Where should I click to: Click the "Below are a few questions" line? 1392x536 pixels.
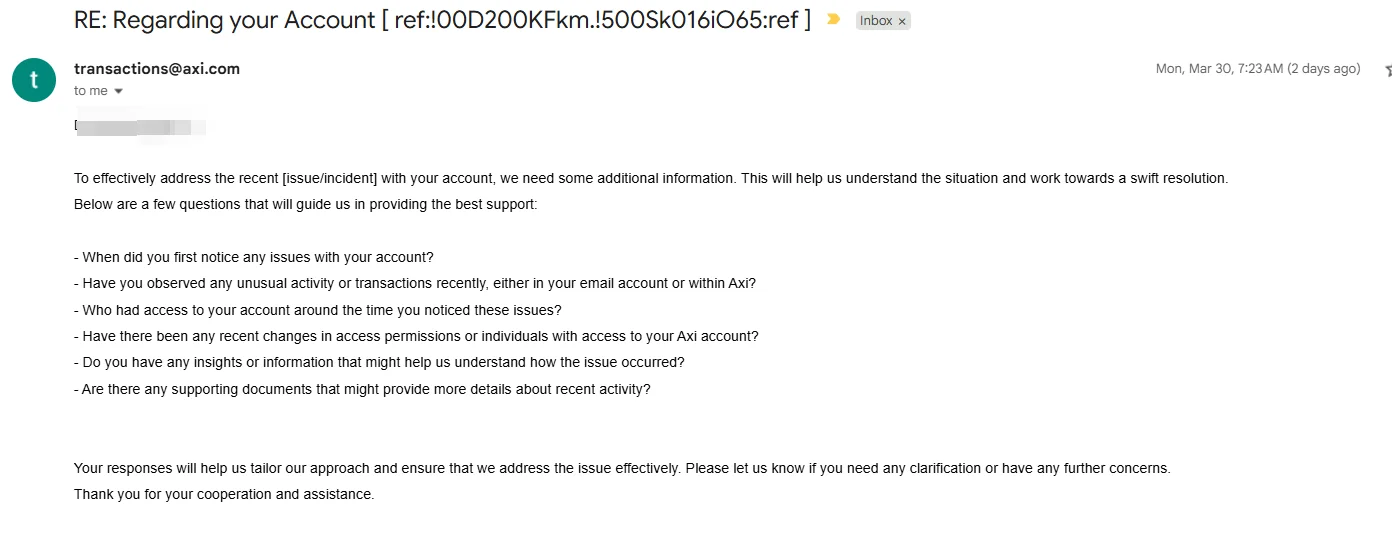(x=305, y=204)
